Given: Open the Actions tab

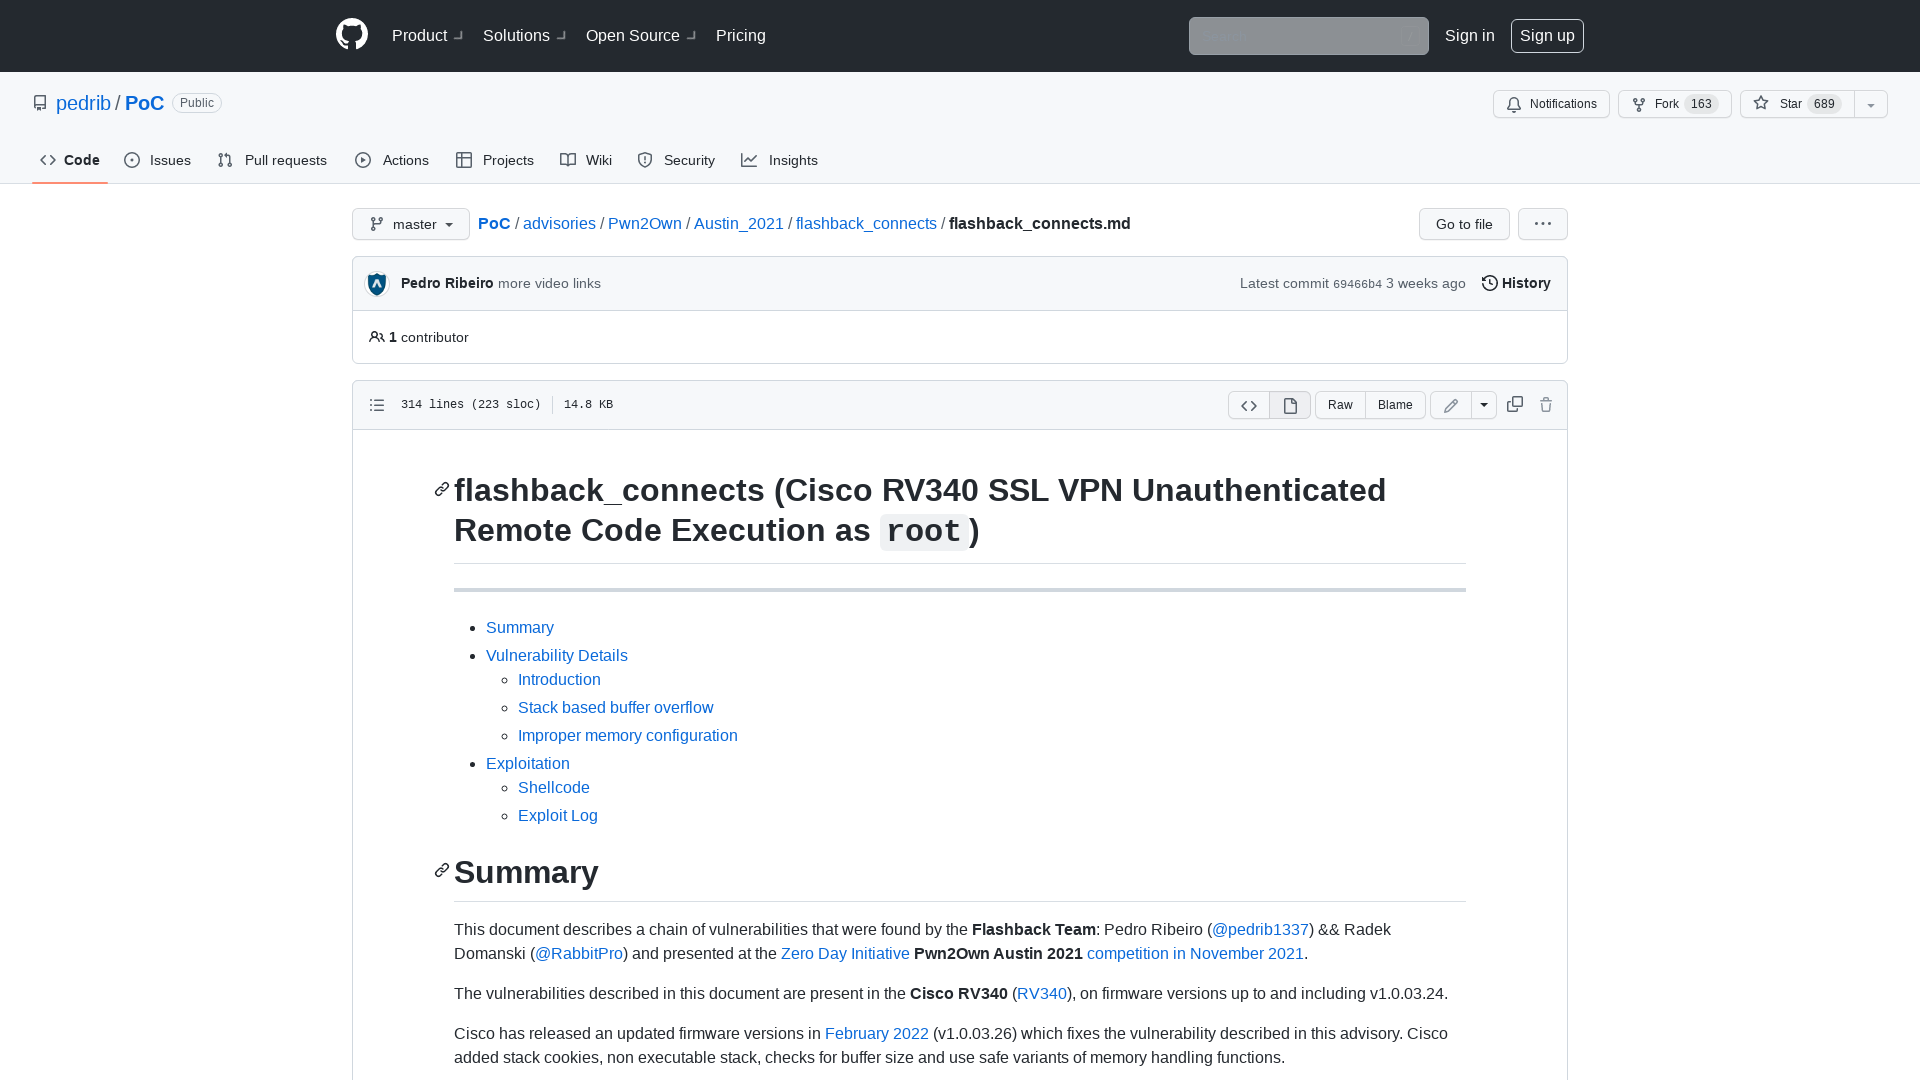Looking at the screenshot, I should 392,160.
